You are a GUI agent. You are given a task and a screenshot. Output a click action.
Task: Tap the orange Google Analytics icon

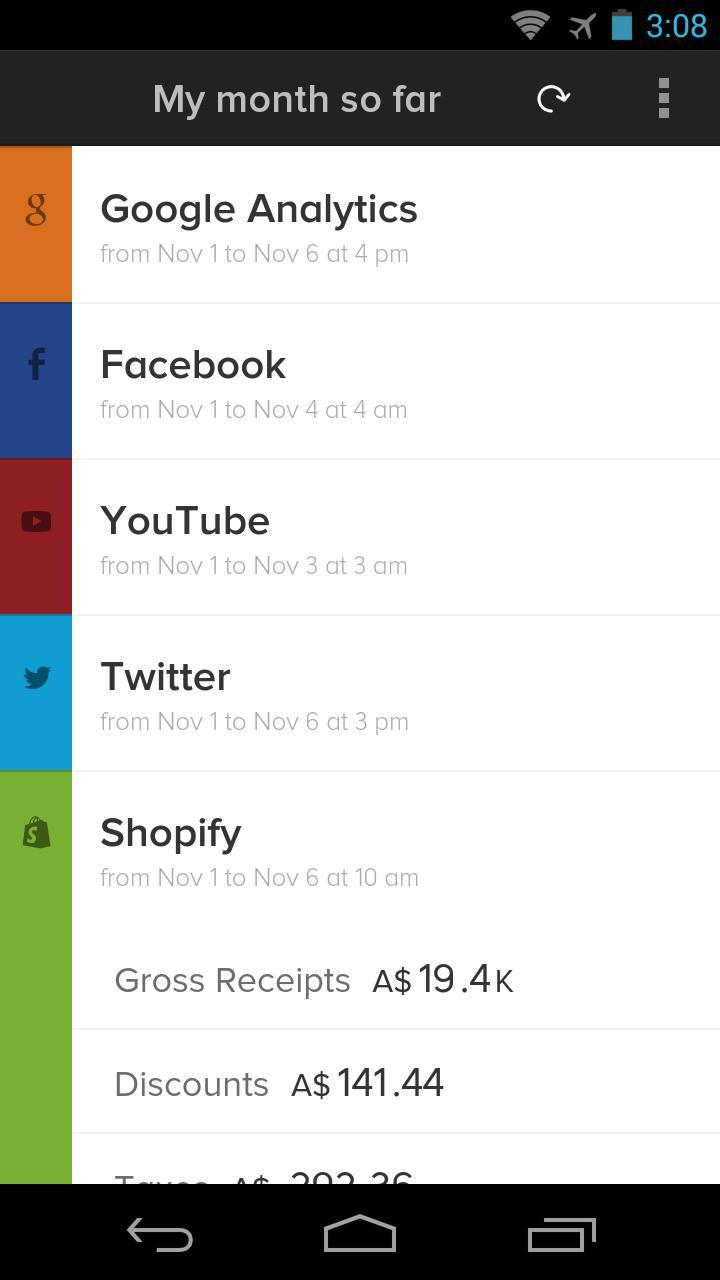(36, 210)
